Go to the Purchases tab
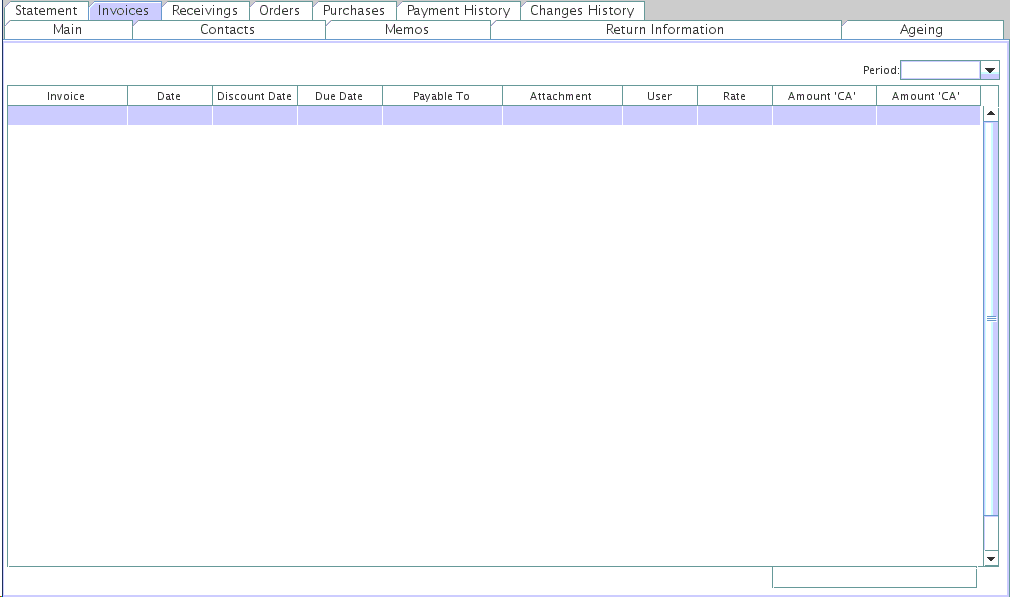The image size is (1011, 597). [x=353, y=11]
